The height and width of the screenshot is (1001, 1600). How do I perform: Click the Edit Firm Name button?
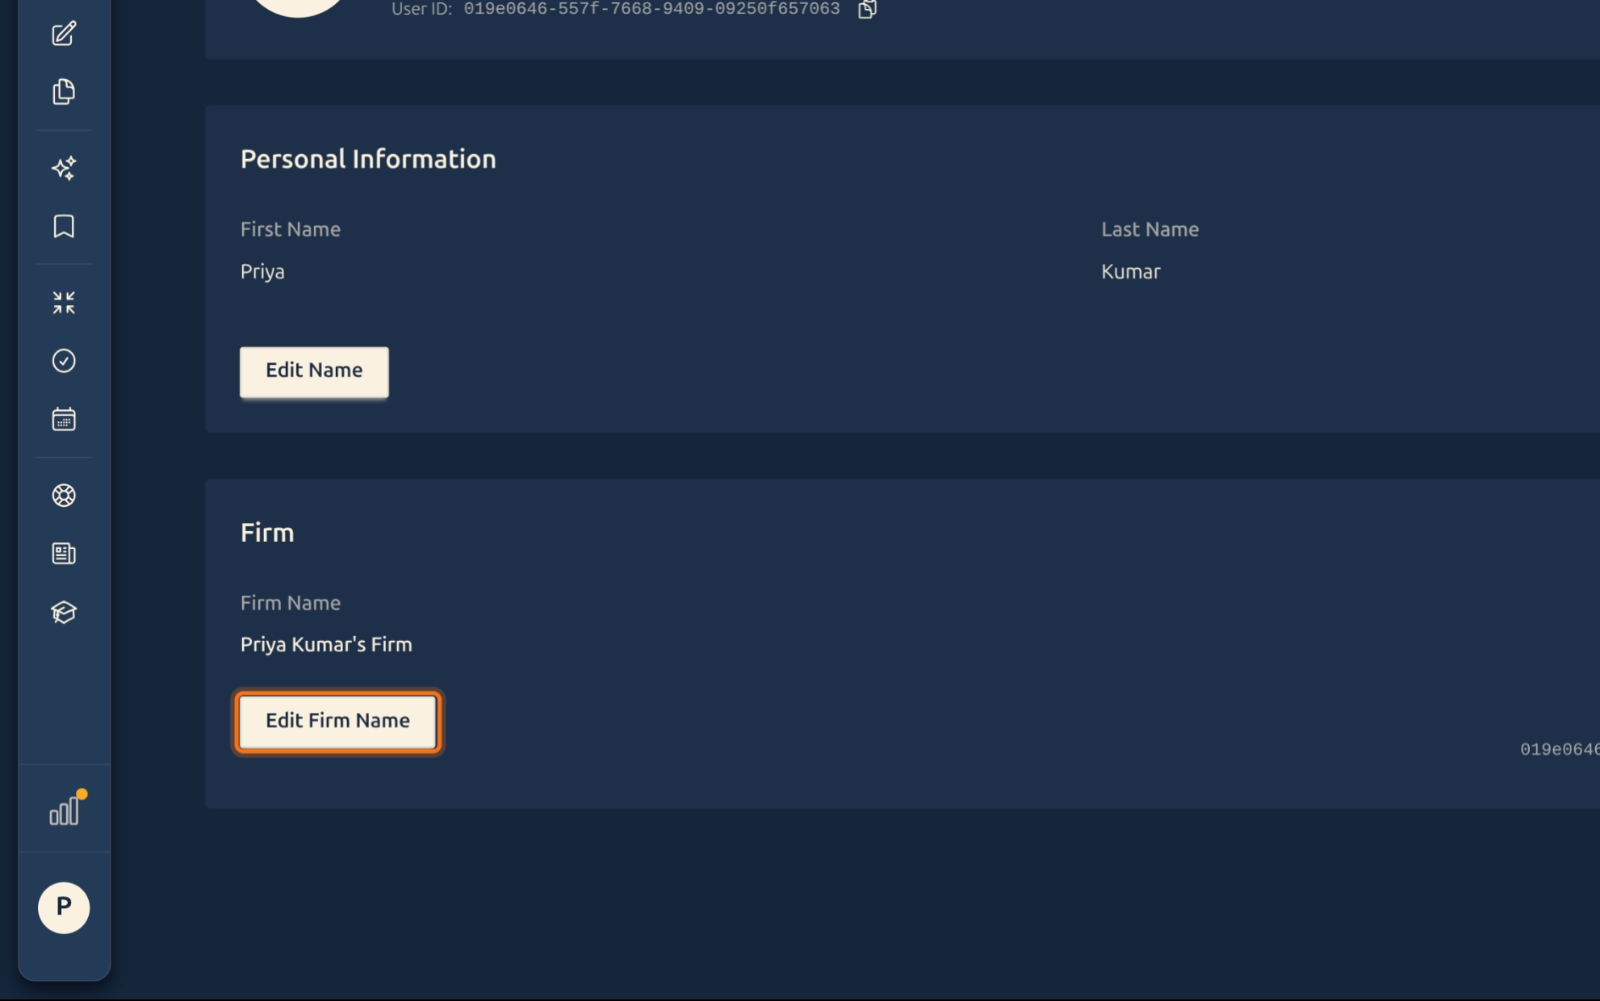[x=338, y=722]
